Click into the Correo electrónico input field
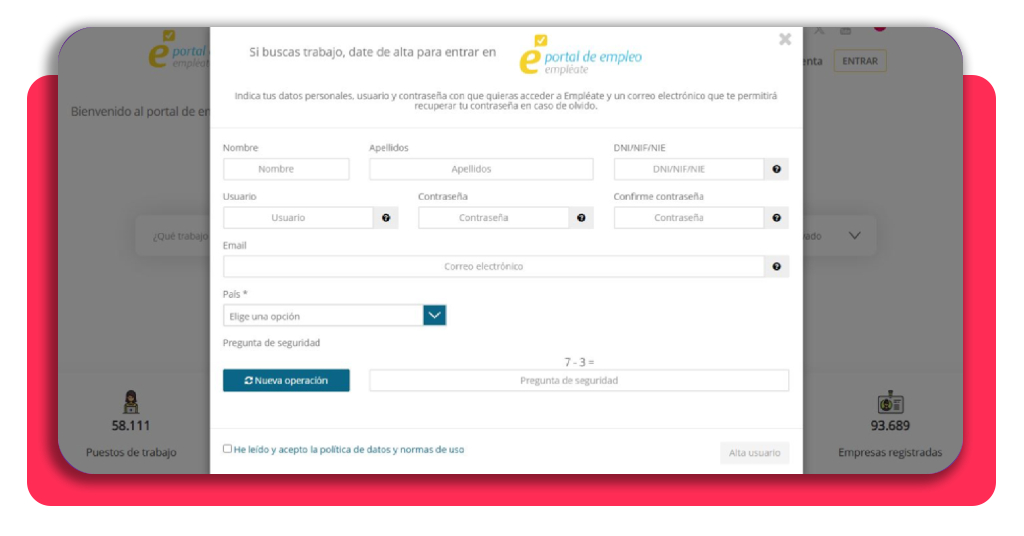This screenshot has width=1024, height=536. (x=494, y=266)
